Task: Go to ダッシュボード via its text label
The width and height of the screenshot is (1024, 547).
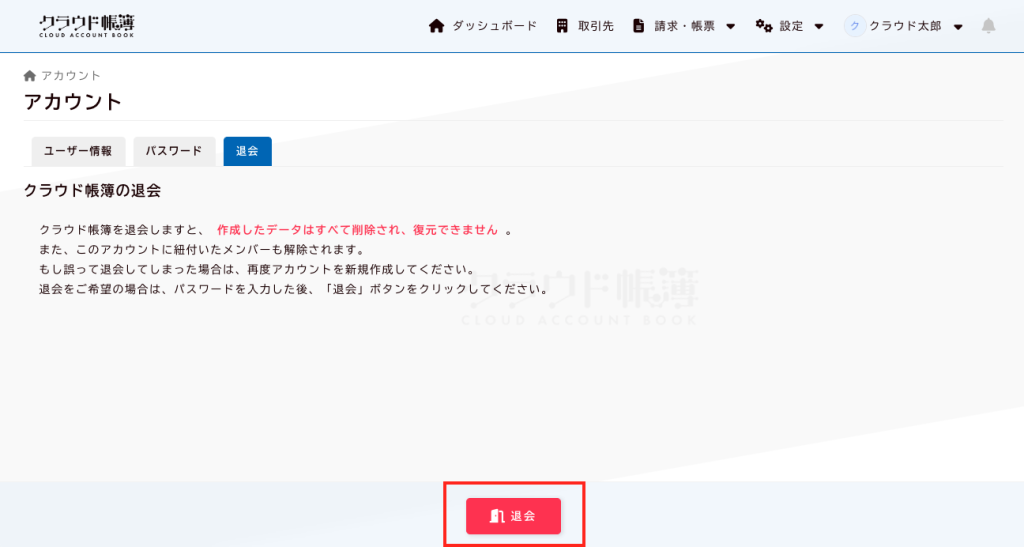Action: coord(494,26)
